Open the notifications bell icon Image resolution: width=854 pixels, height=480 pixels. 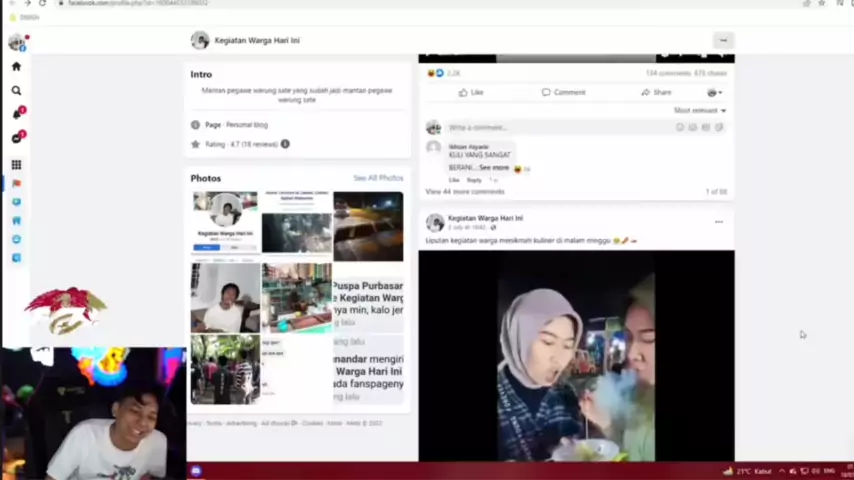pyautogui.click(x=16, y=114)
